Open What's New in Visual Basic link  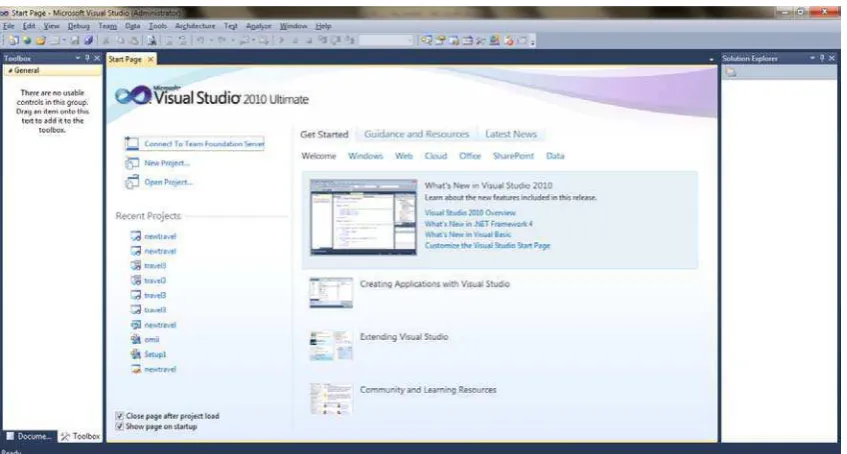click(468, 235)
